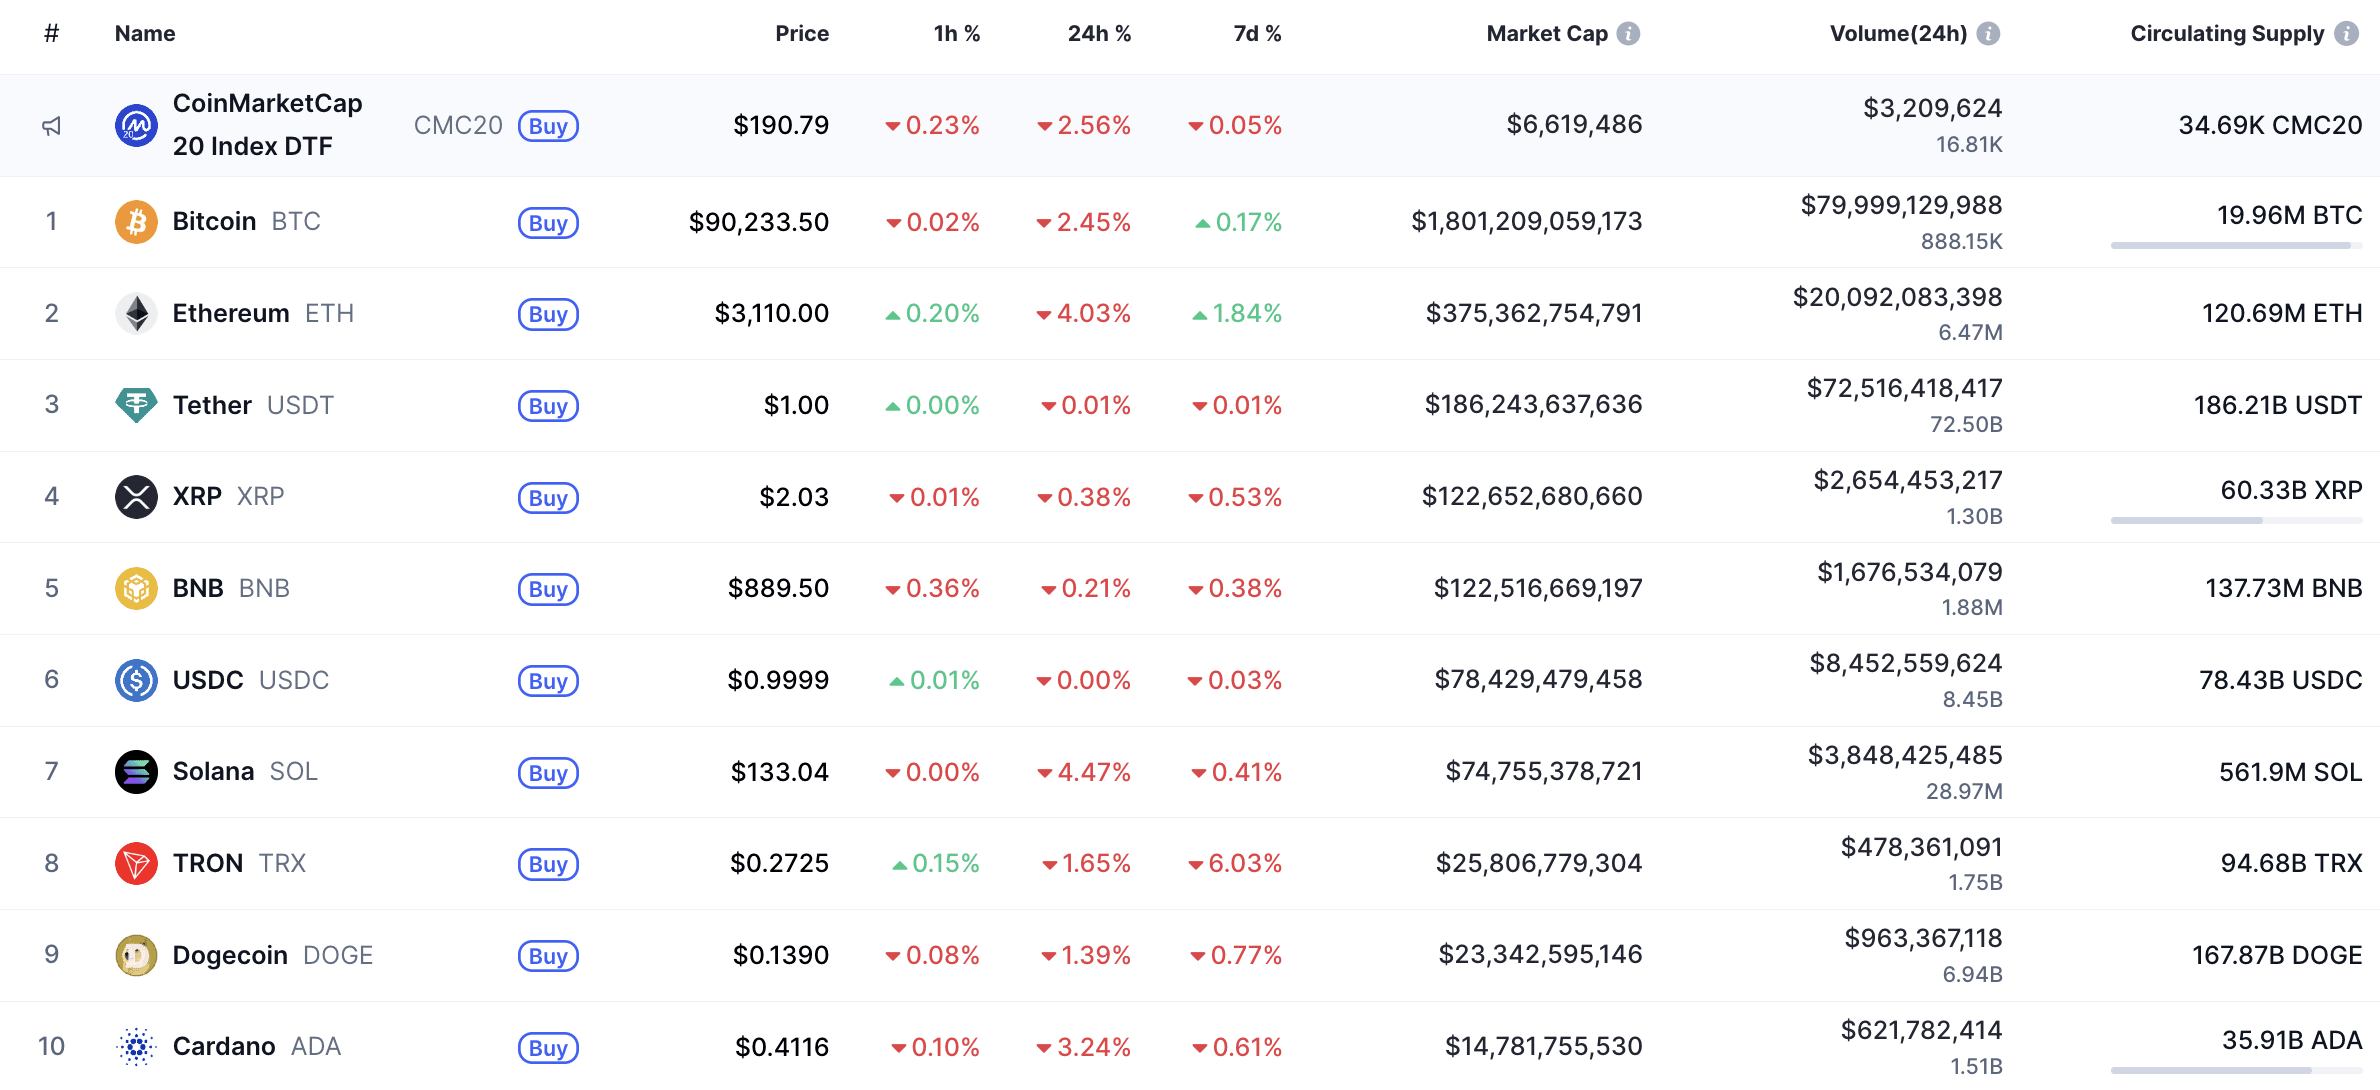Click the Buy button for CMC20
This screenshot has width=2380, height=1090.
tap(548, 126)
